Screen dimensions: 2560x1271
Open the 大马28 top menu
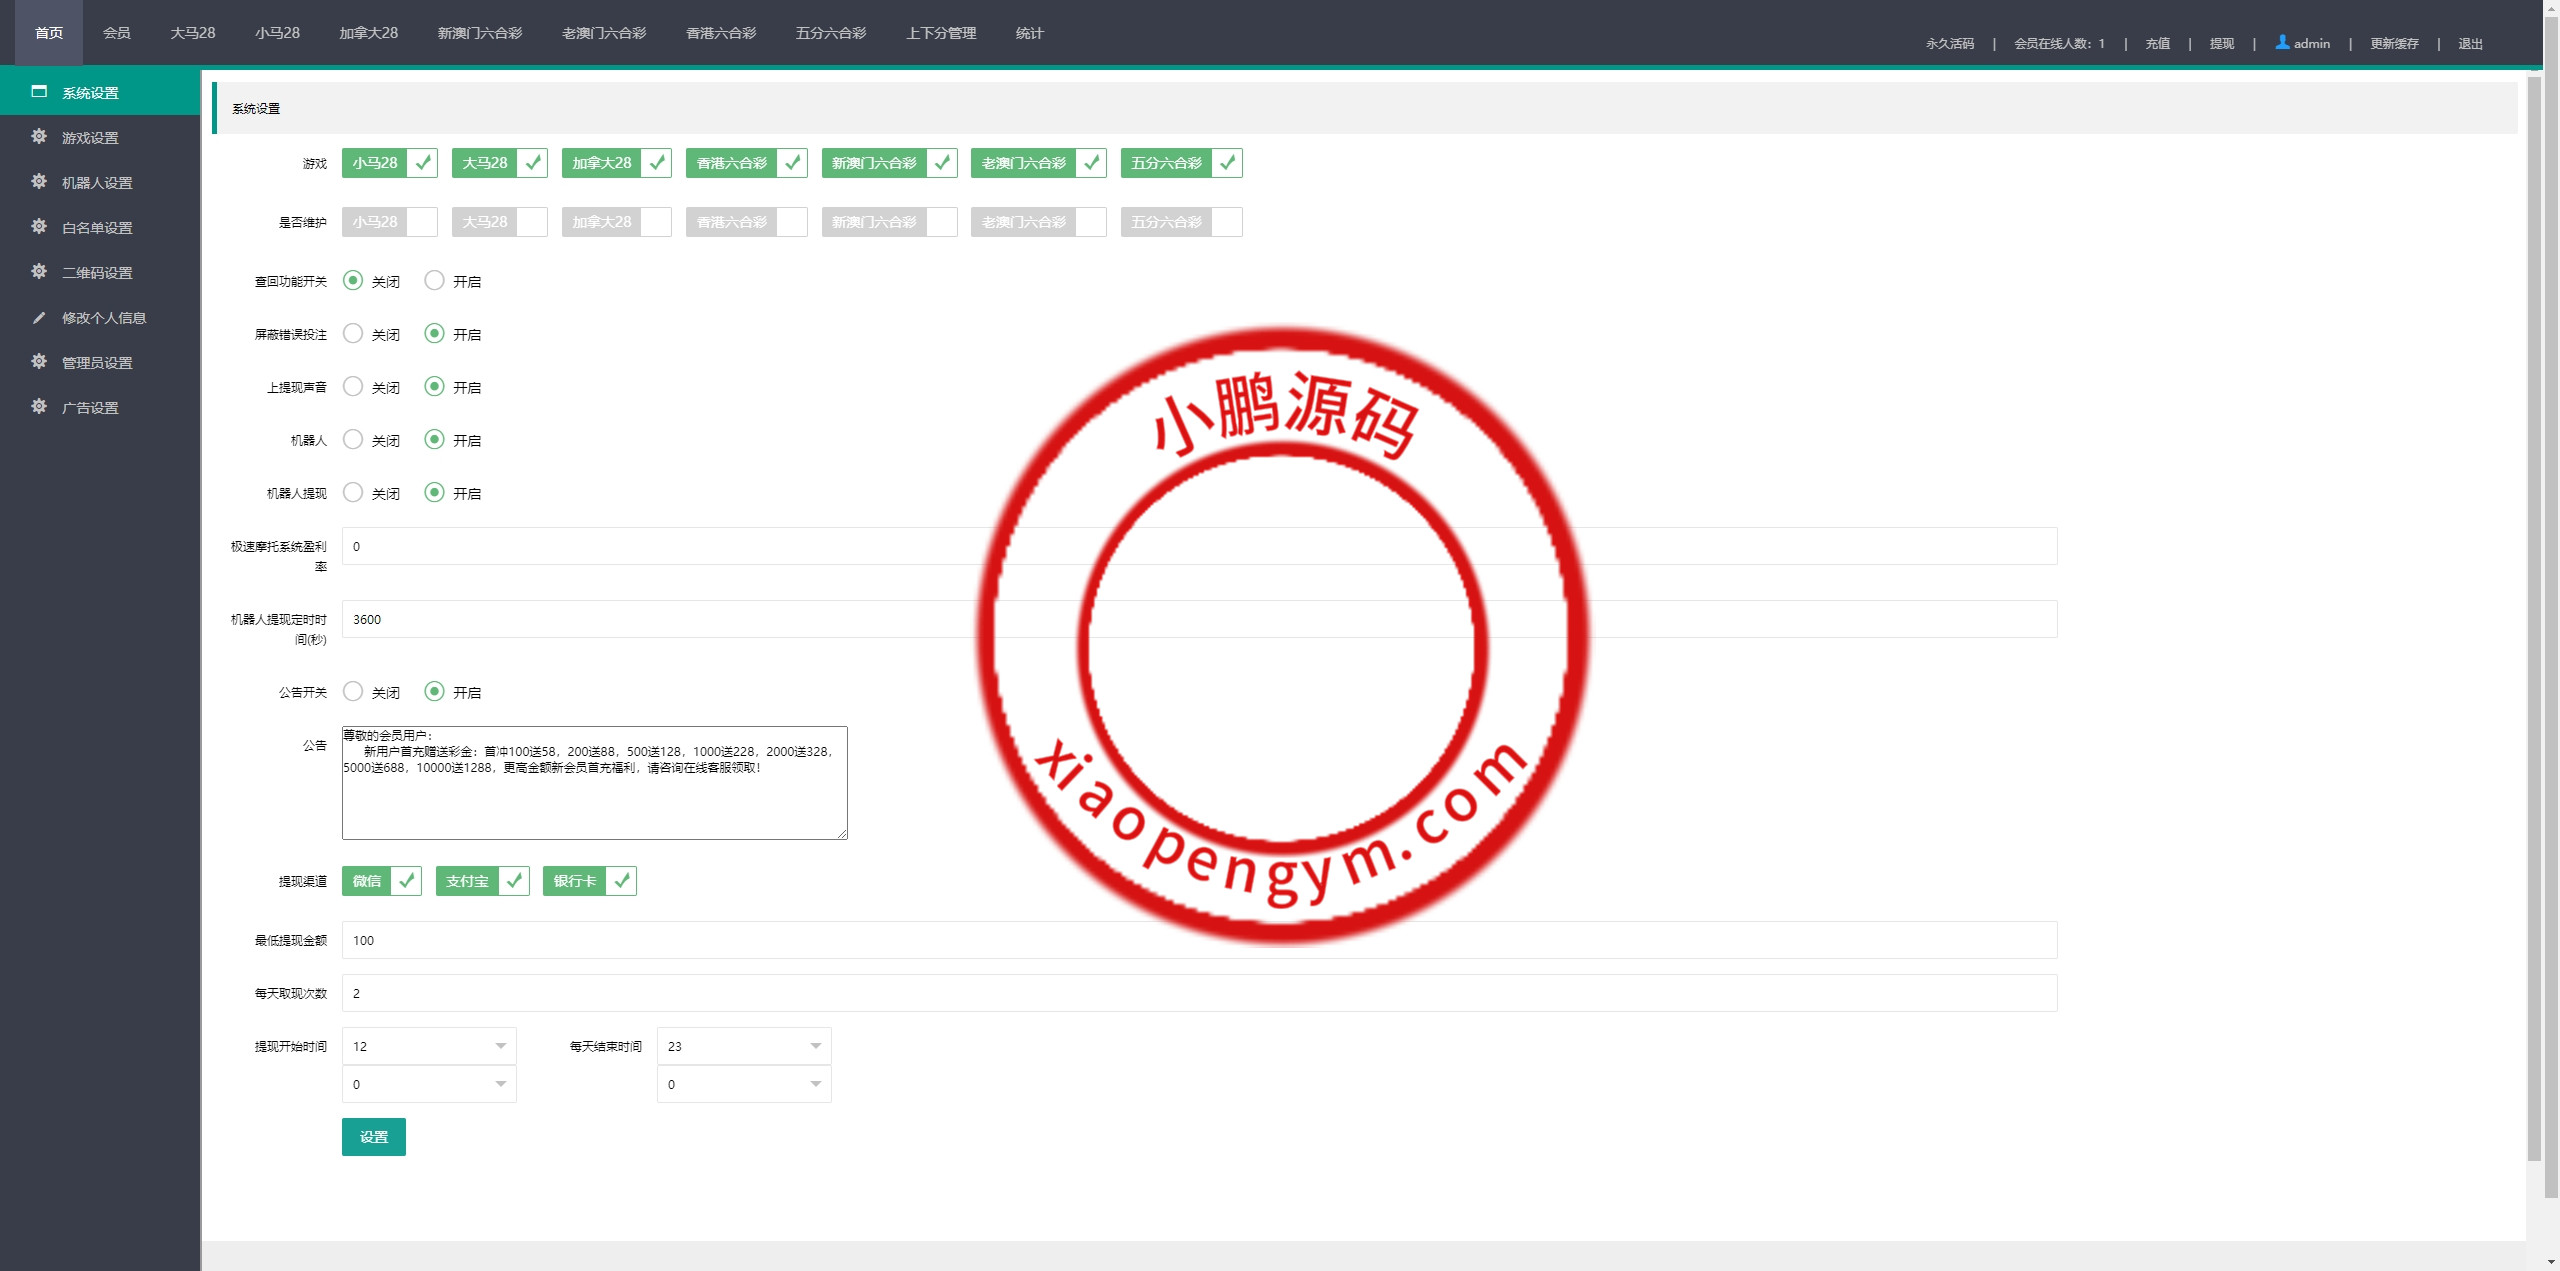click(x=193, y=33)
